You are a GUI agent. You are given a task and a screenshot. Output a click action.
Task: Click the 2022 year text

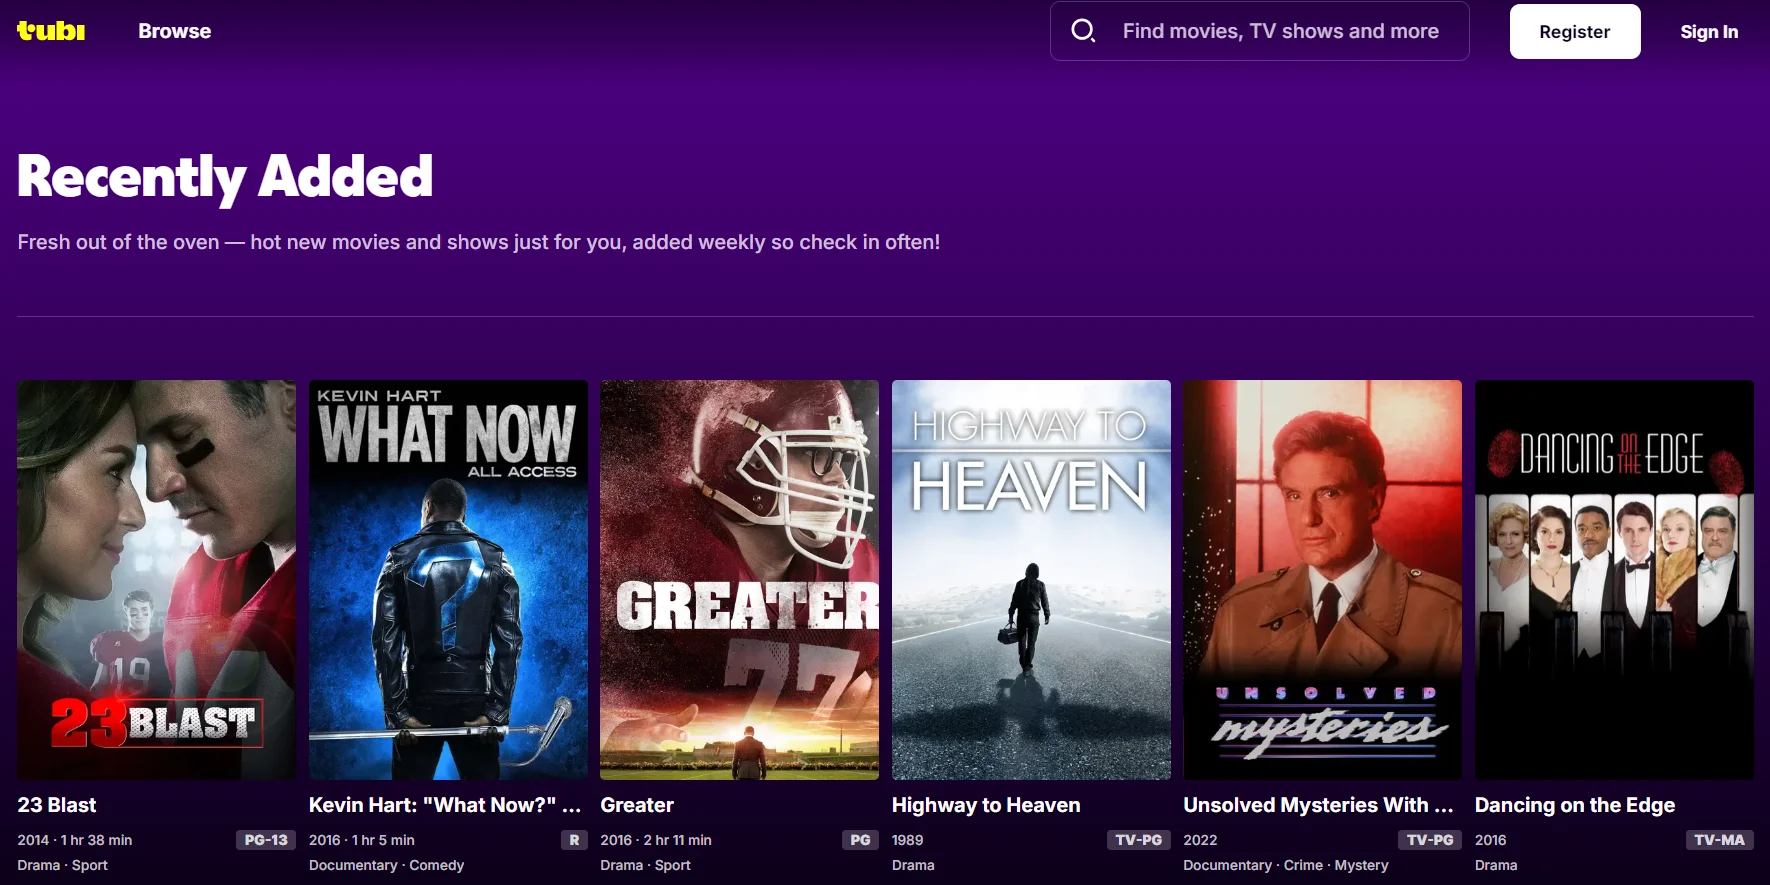(1200, 840)
